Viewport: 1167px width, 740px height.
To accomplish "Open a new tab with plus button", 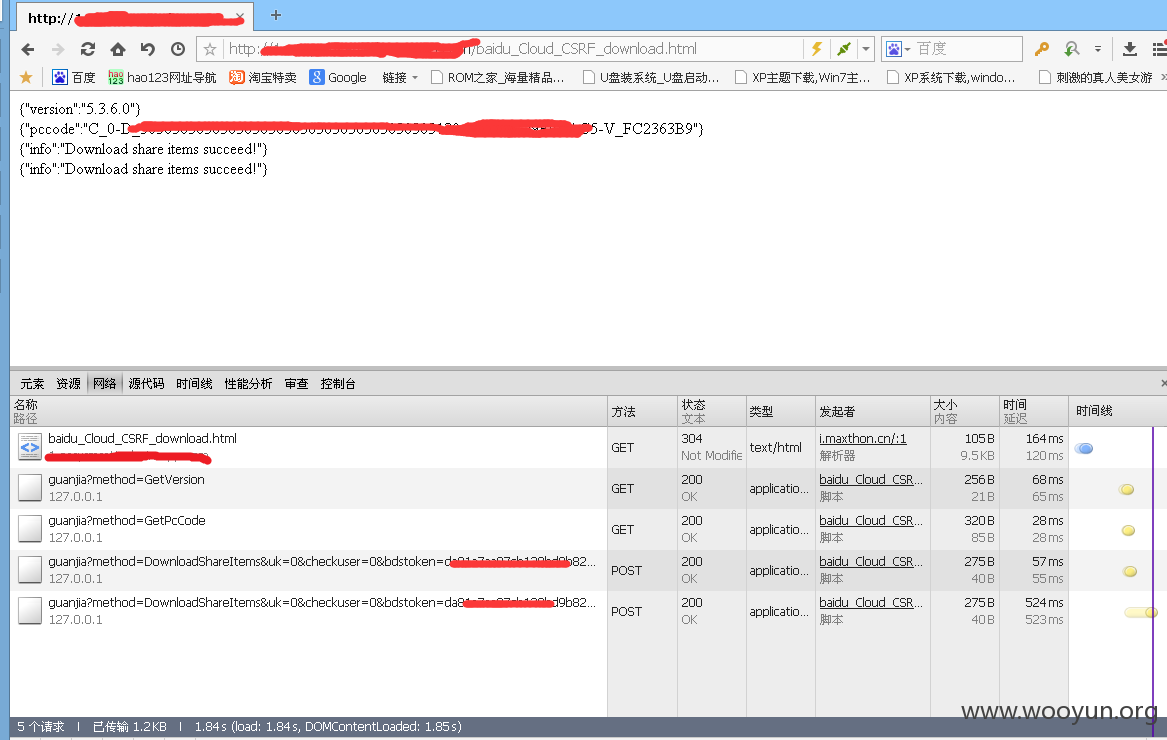I will 275,15.
